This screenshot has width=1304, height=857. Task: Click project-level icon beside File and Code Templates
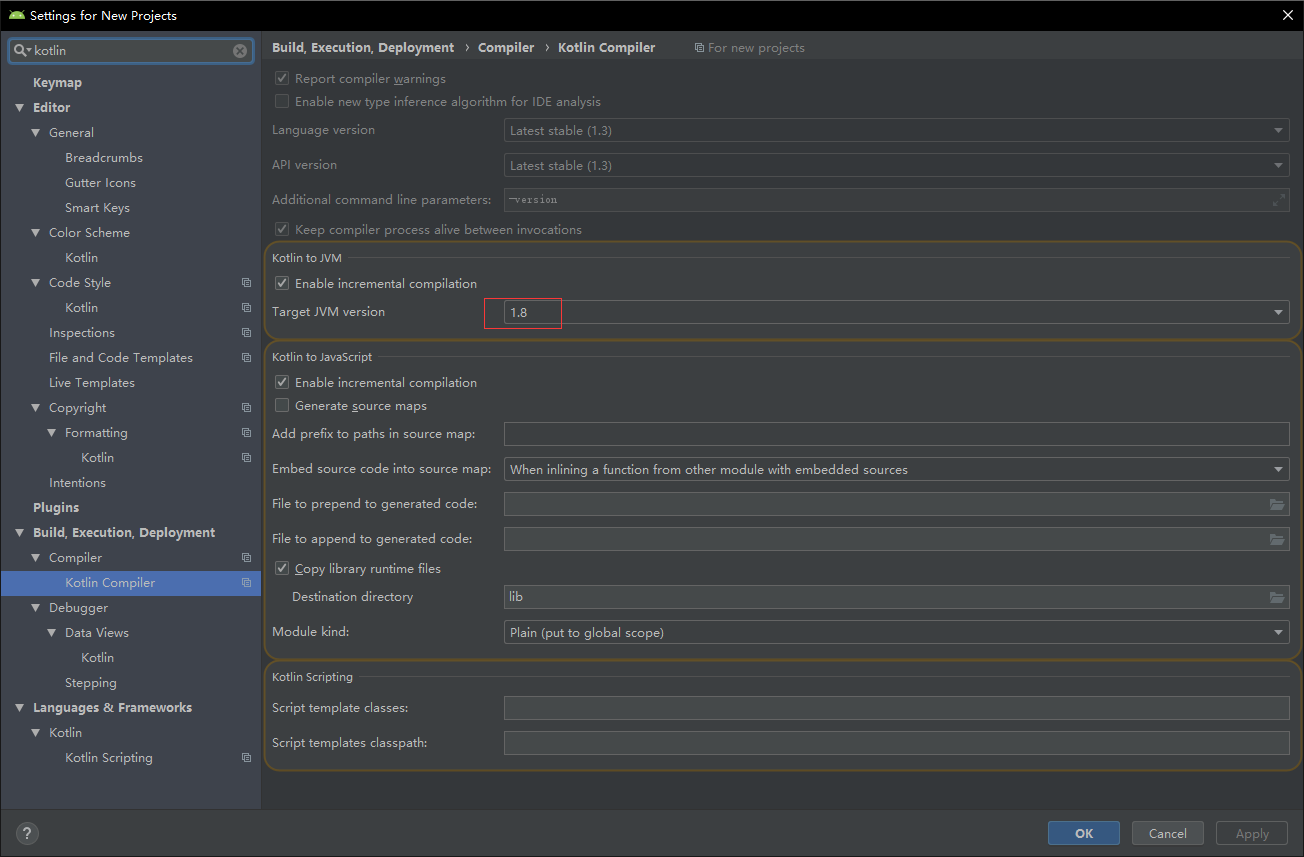click(x=246, y=358)
